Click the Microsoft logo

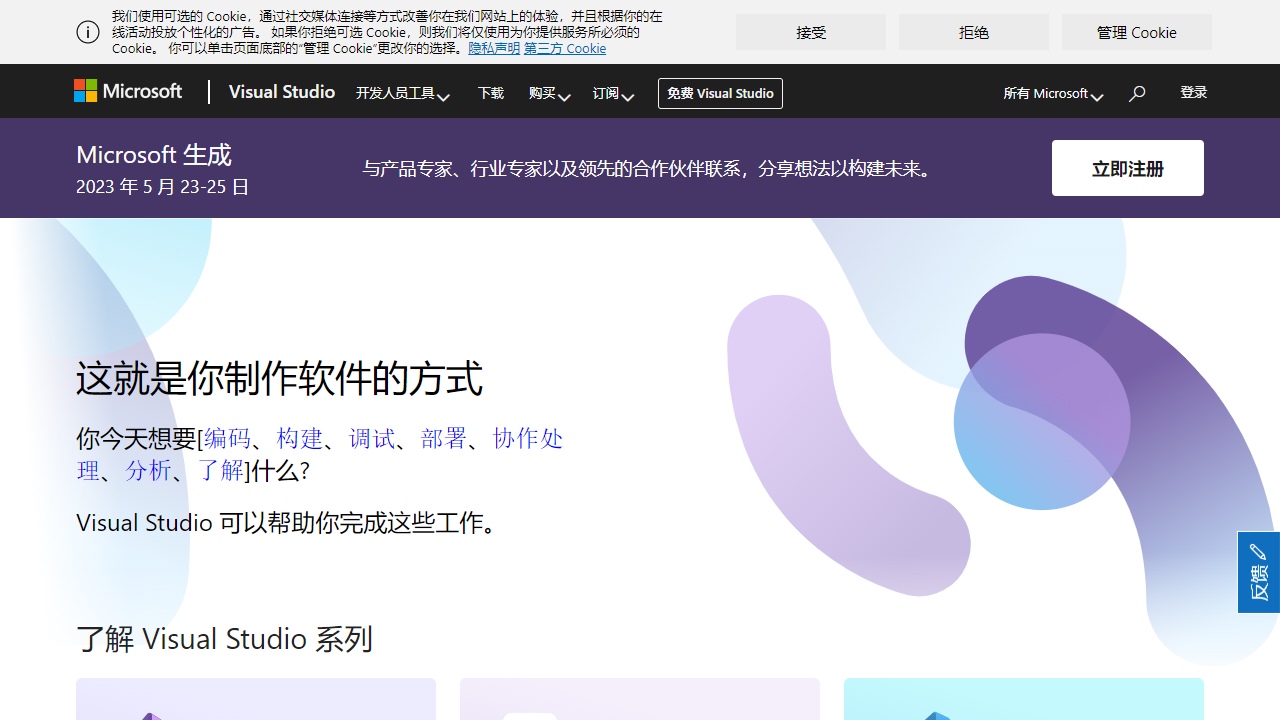[128, 91]
